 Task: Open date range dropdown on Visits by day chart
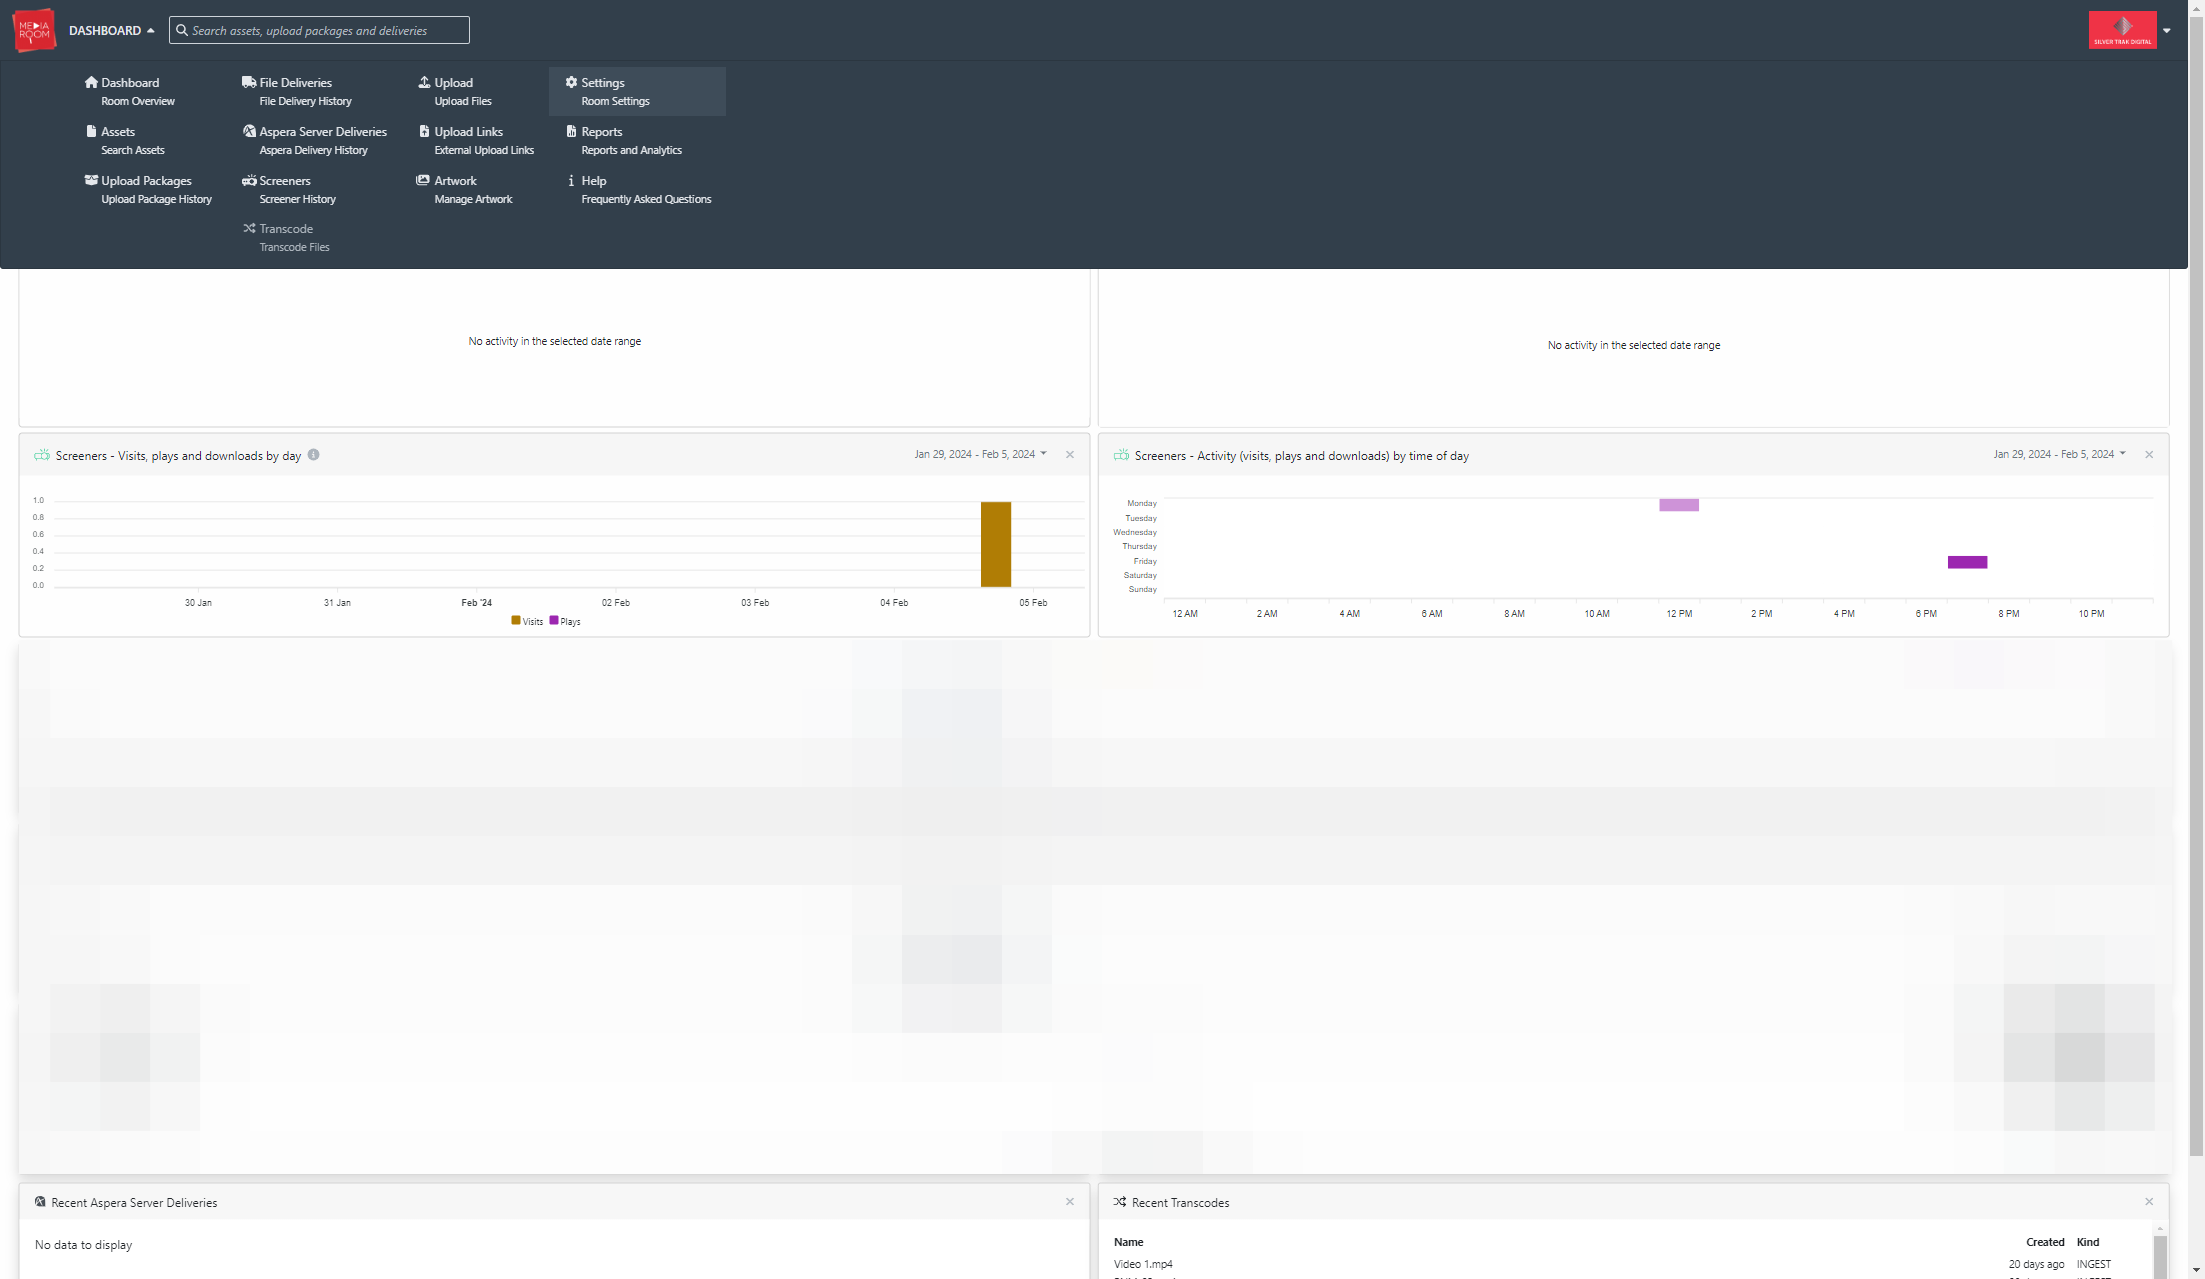point(980,454)
